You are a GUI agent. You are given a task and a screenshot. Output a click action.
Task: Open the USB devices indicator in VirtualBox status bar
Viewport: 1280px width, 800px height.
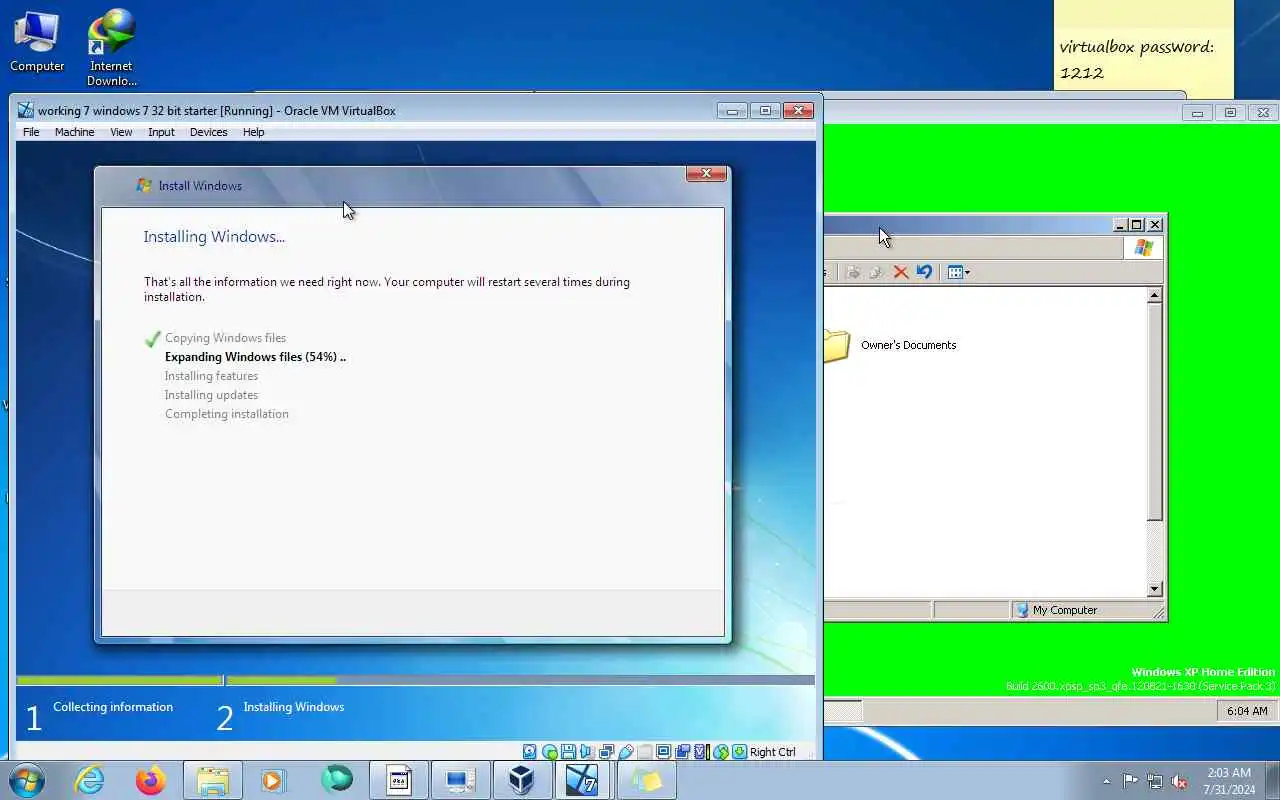tap(626, 752)
